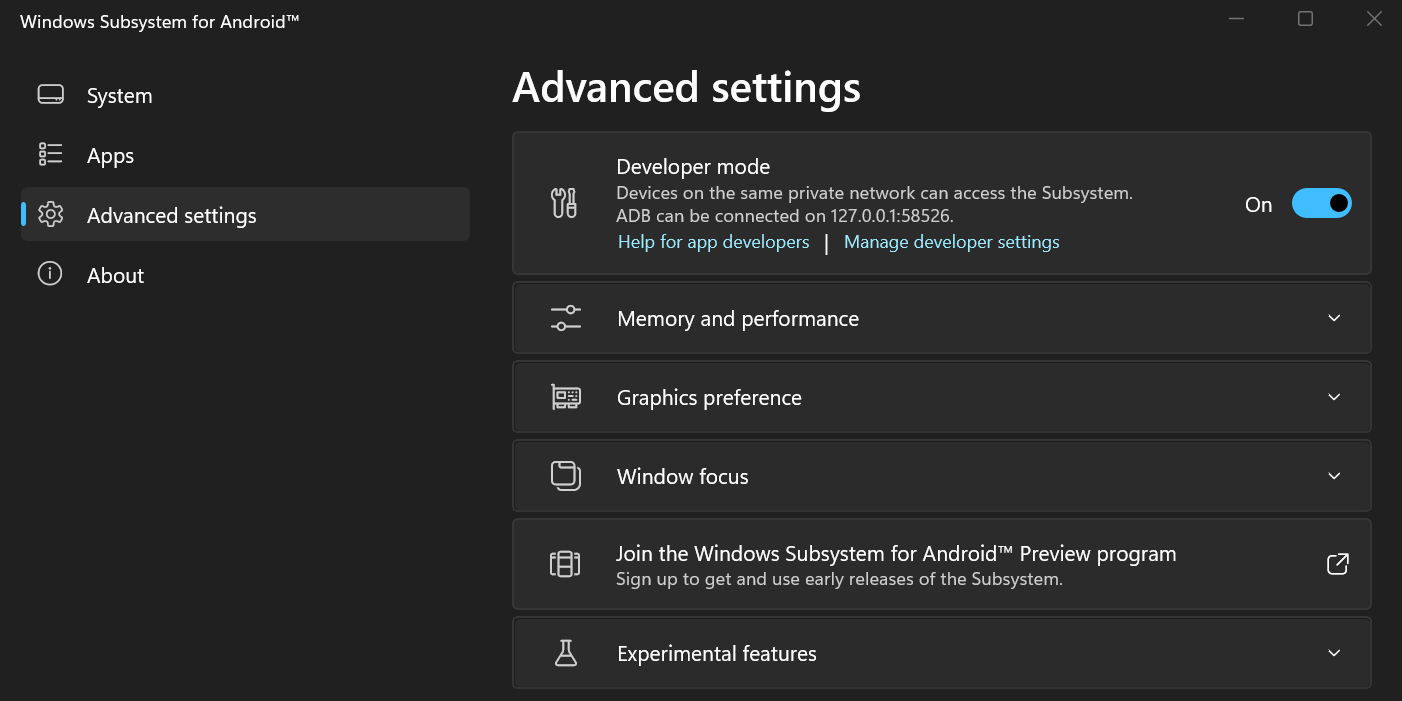Screen dimensions: 1402x701
Task: Open Join the Preview program card
Action: [941, 564]
